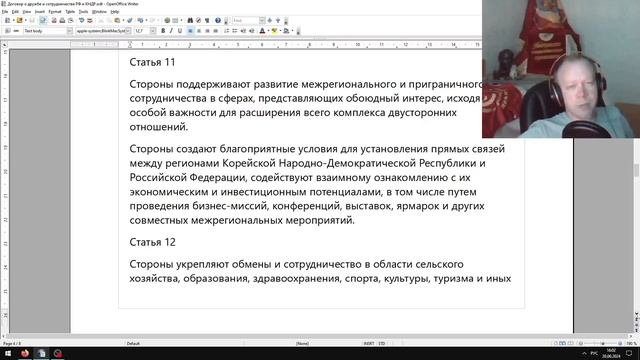This screenshot has height=360, width=640.
Task: Click the Highlighting color button
Action: (x=274, y=31)
